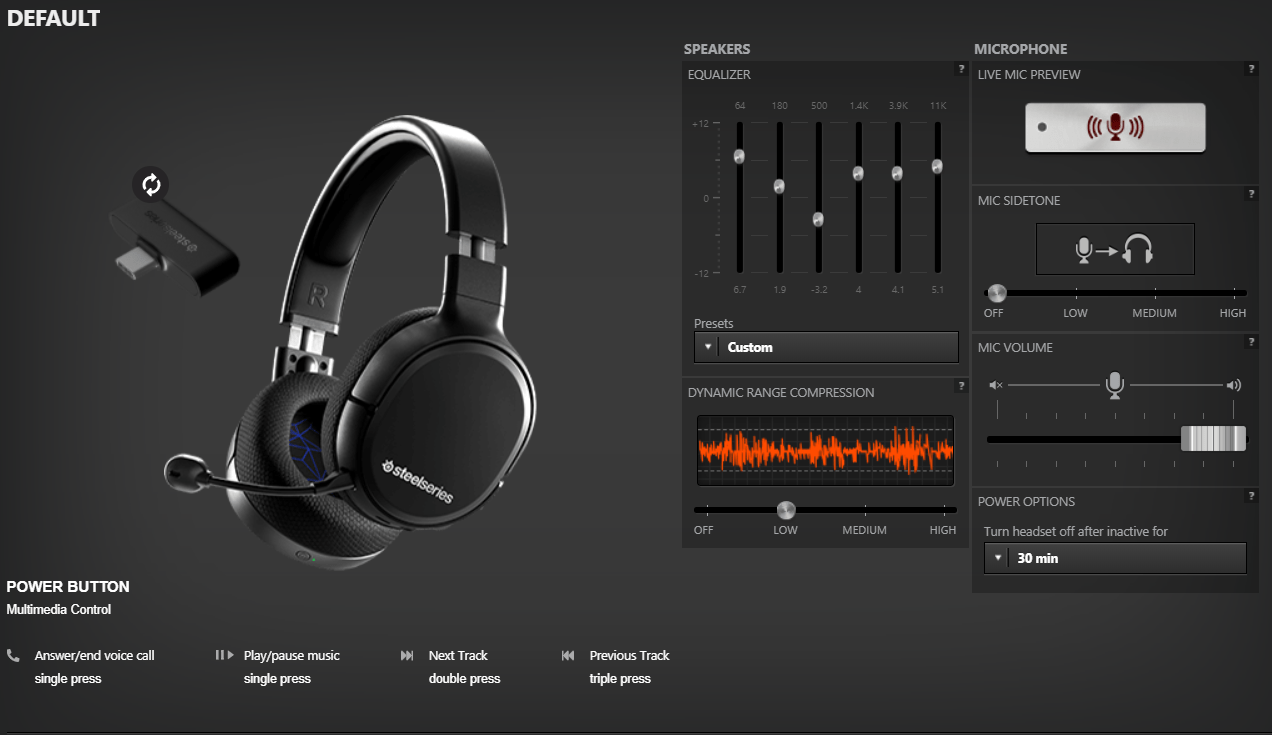
Task: Set mic sidetone to HIGH
Action: (x=1233, y=313)
